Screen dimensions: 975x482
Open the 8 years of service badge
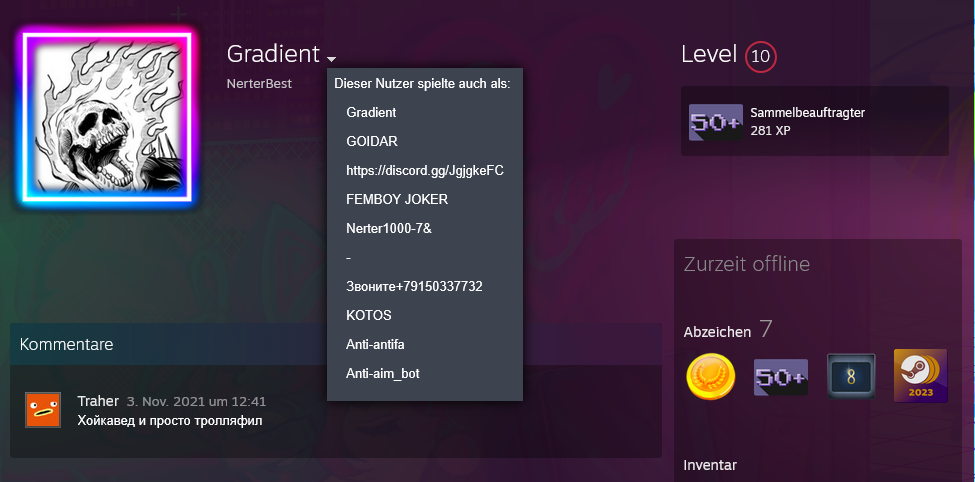(851, 377)
